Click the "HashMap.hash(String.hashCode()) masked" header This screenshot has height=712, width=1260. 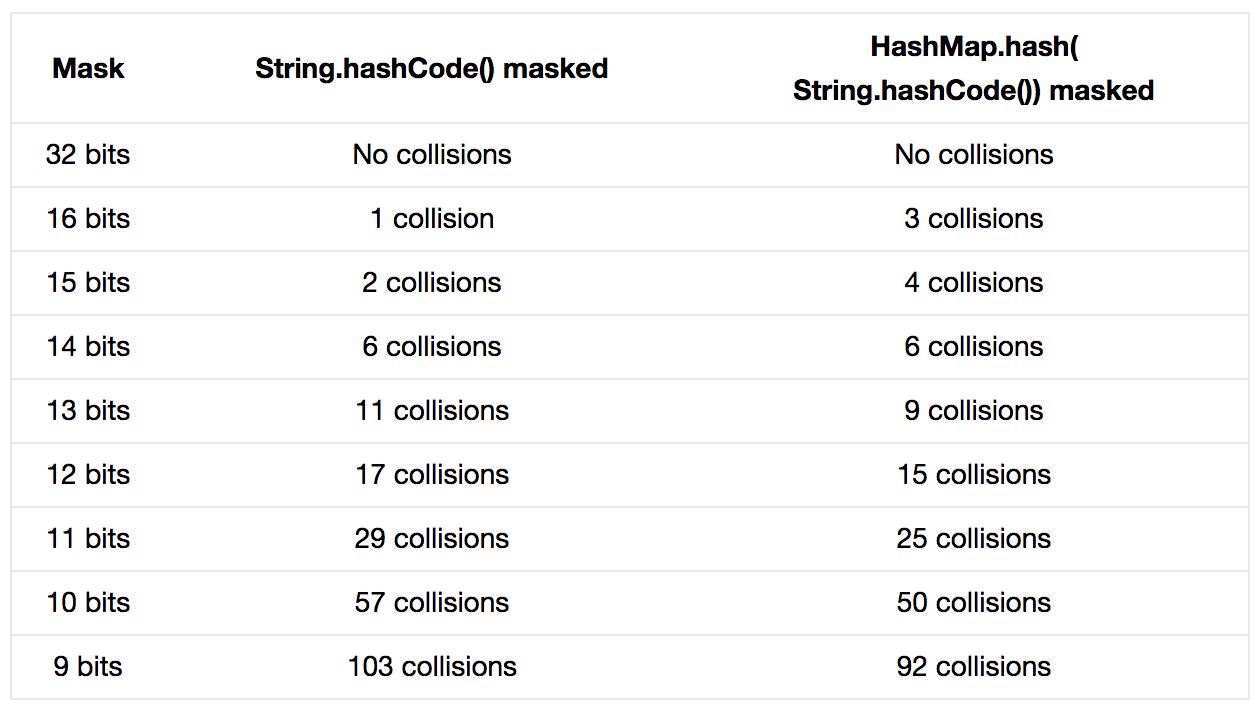[x=973, y=69]
